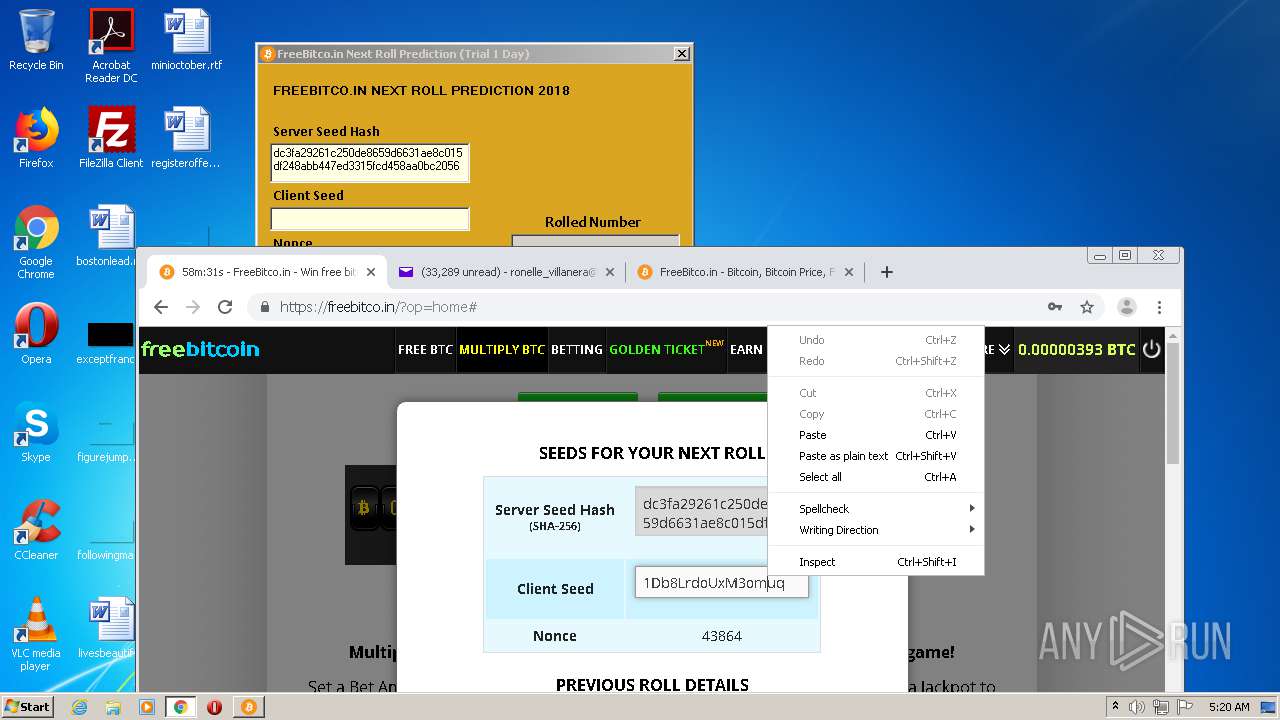Open Windows Start menu
The height and width of the screenshot is (720, 1280).
click(27, 707)
